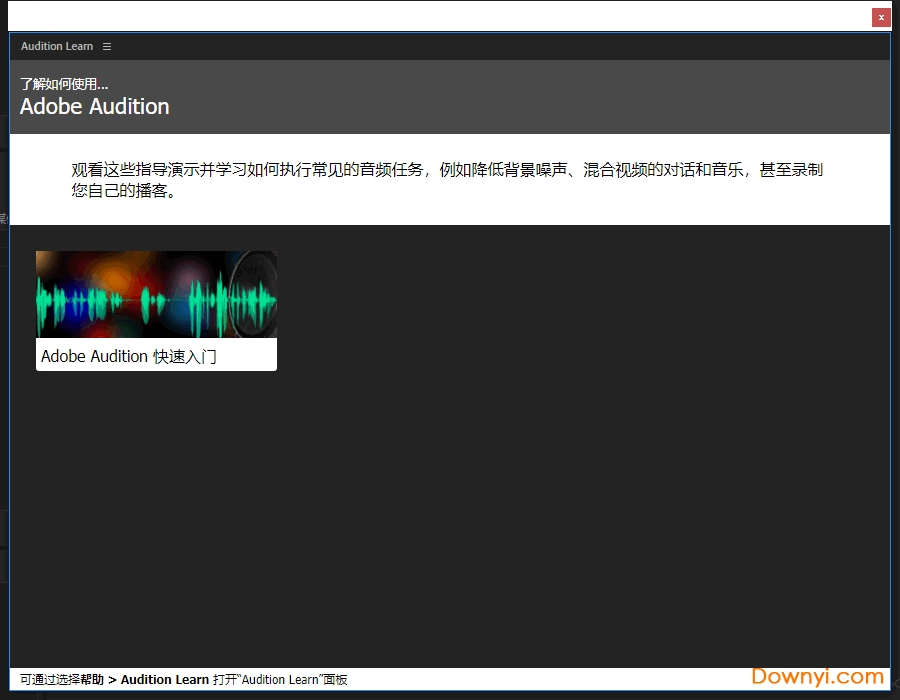Click the hamburger icon beside Audition Learn

[107, 46]
